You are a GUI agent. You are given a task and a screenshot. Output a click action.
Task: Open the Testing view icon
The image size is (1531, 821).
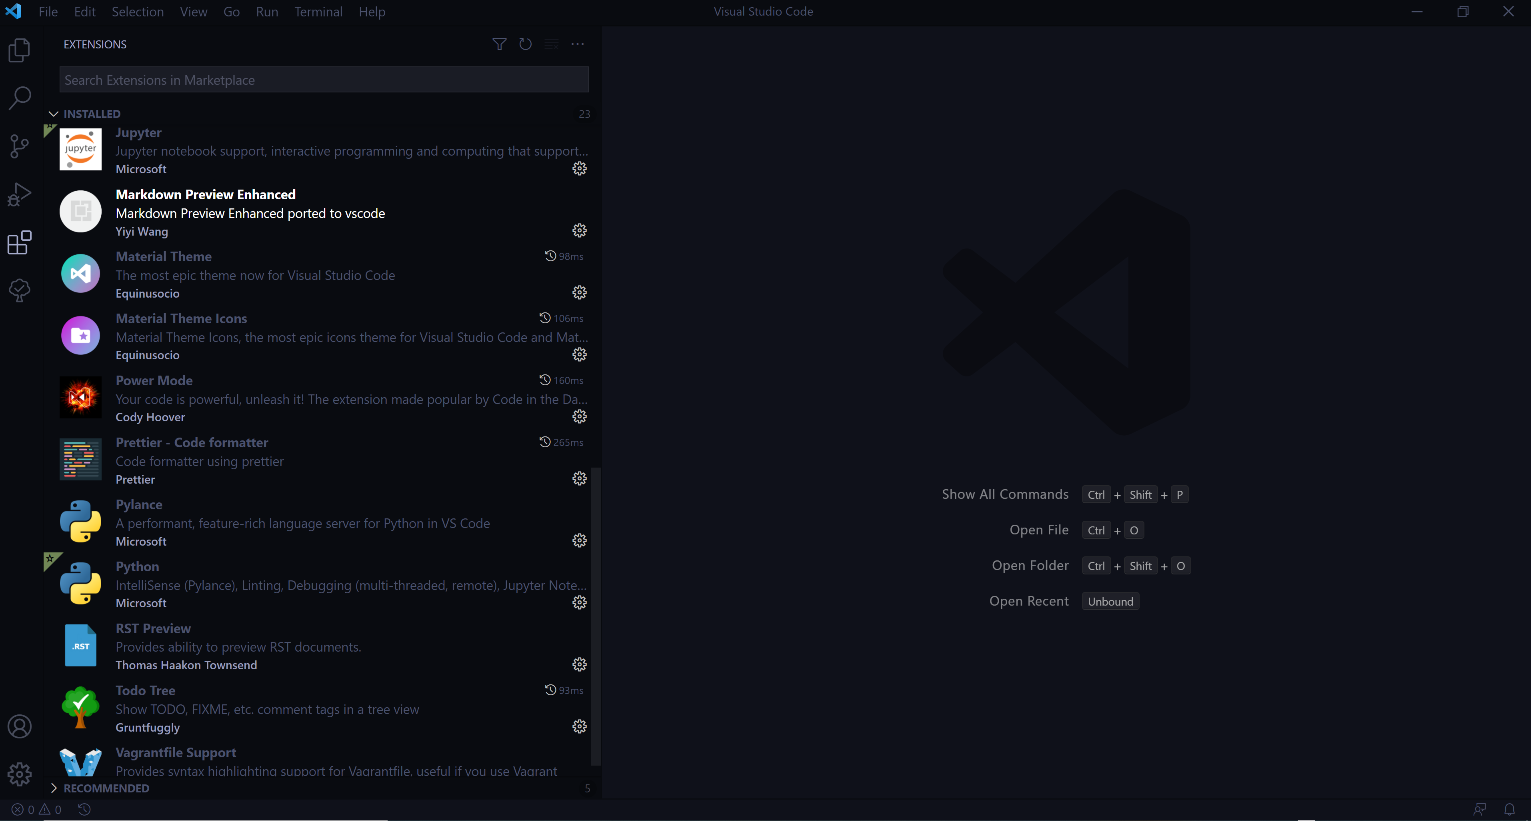(x=19, y=290)
